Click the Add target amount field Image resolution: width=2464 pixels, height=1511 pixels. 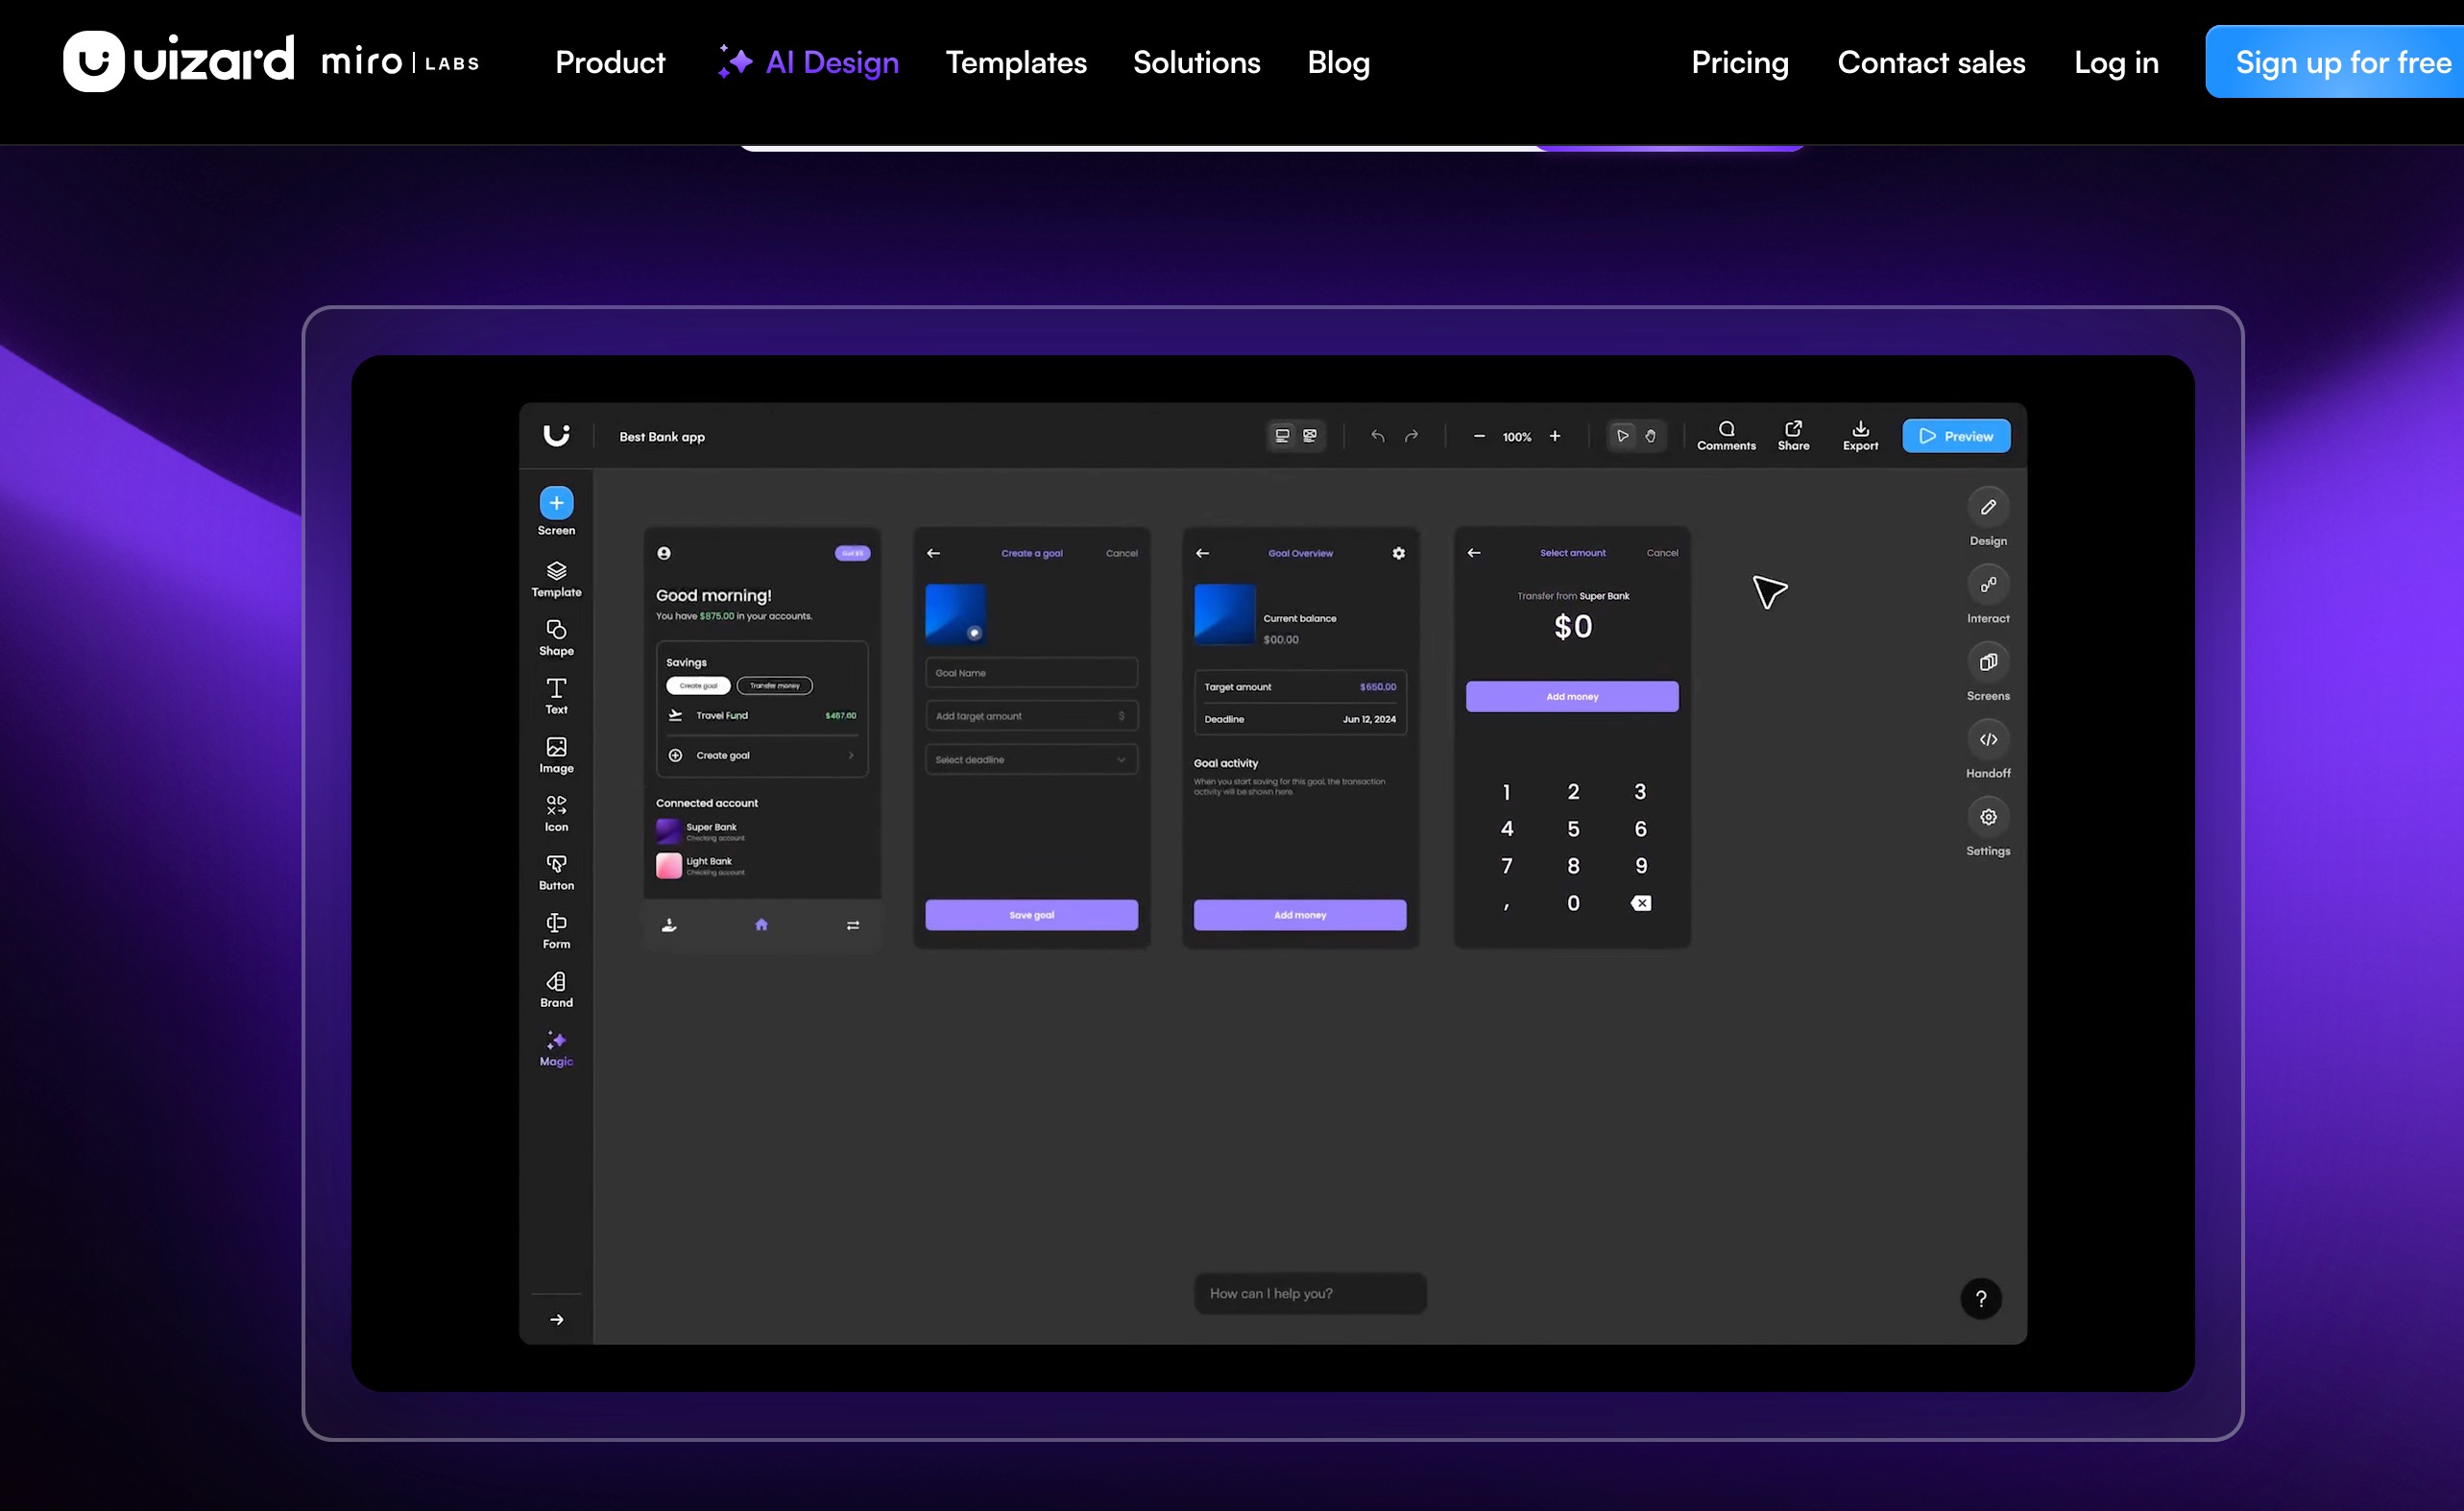coord(1031,716)
